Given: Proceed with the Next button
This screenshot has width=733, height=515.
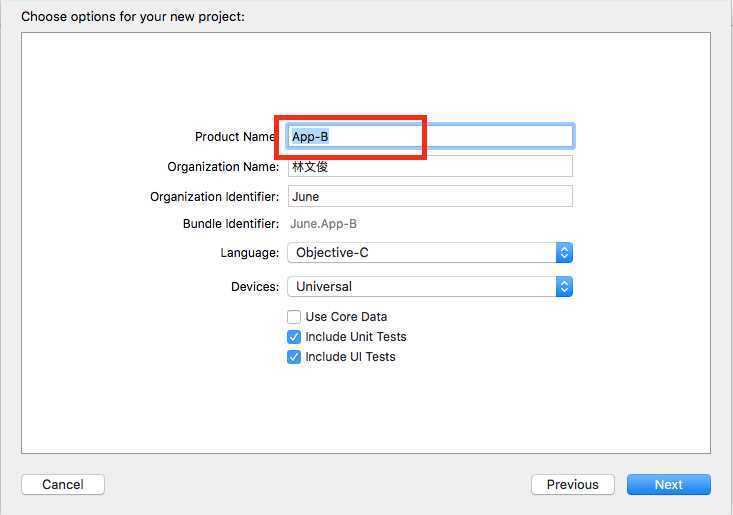Looking at the screenshot, I should 668,484.
